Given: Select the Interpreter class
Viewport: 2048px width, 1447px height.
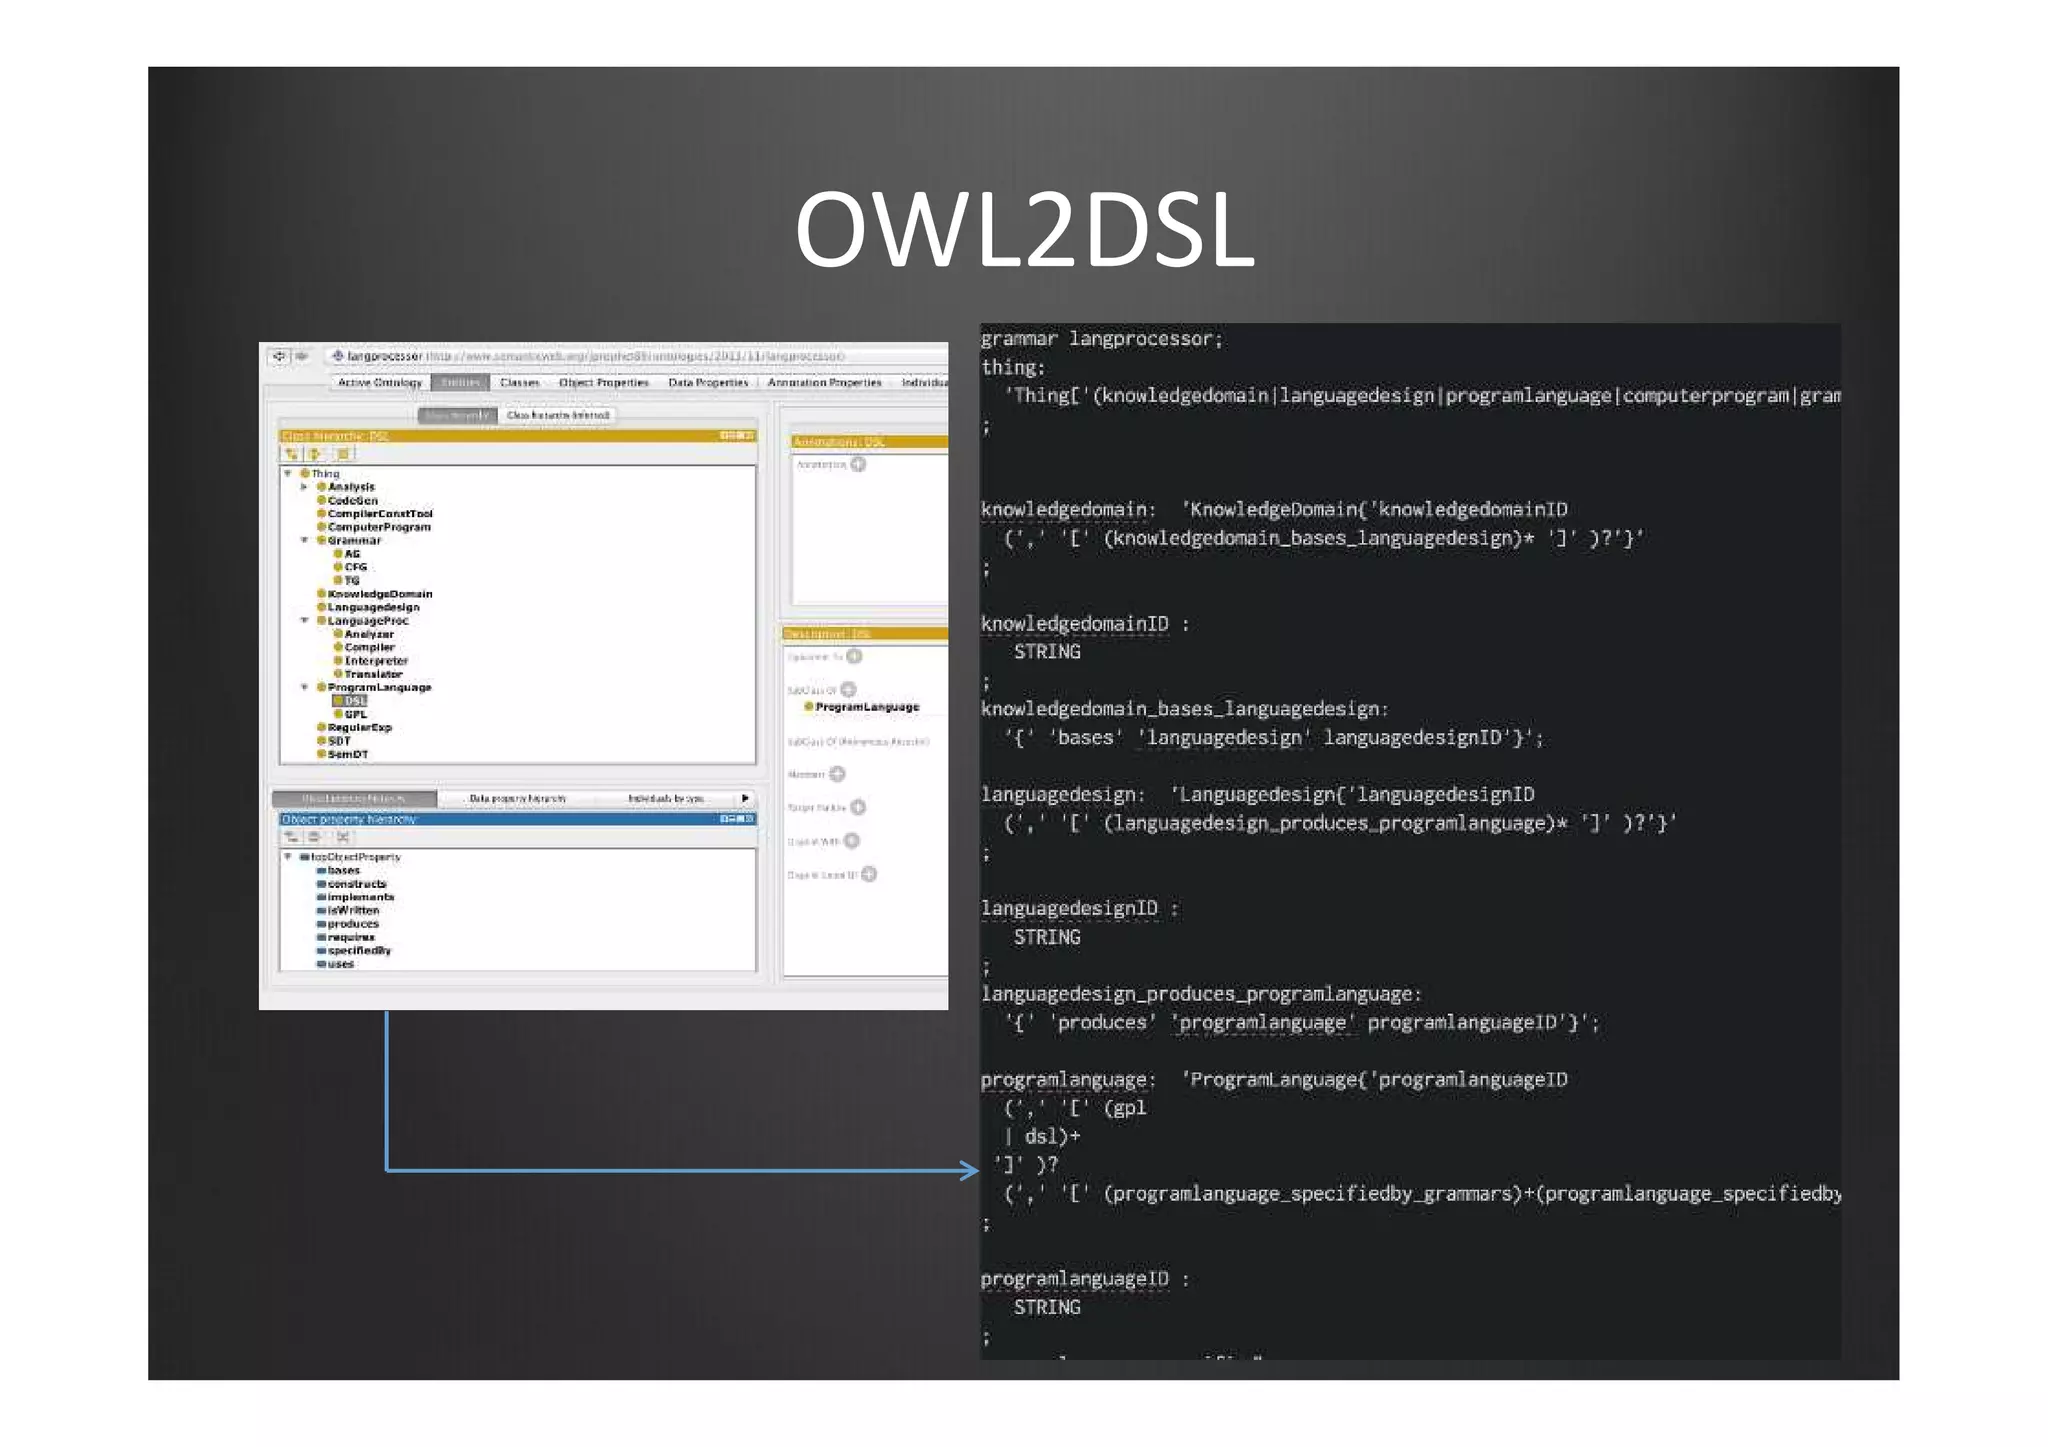Looking at the screenshot, I should click(370, 660).
